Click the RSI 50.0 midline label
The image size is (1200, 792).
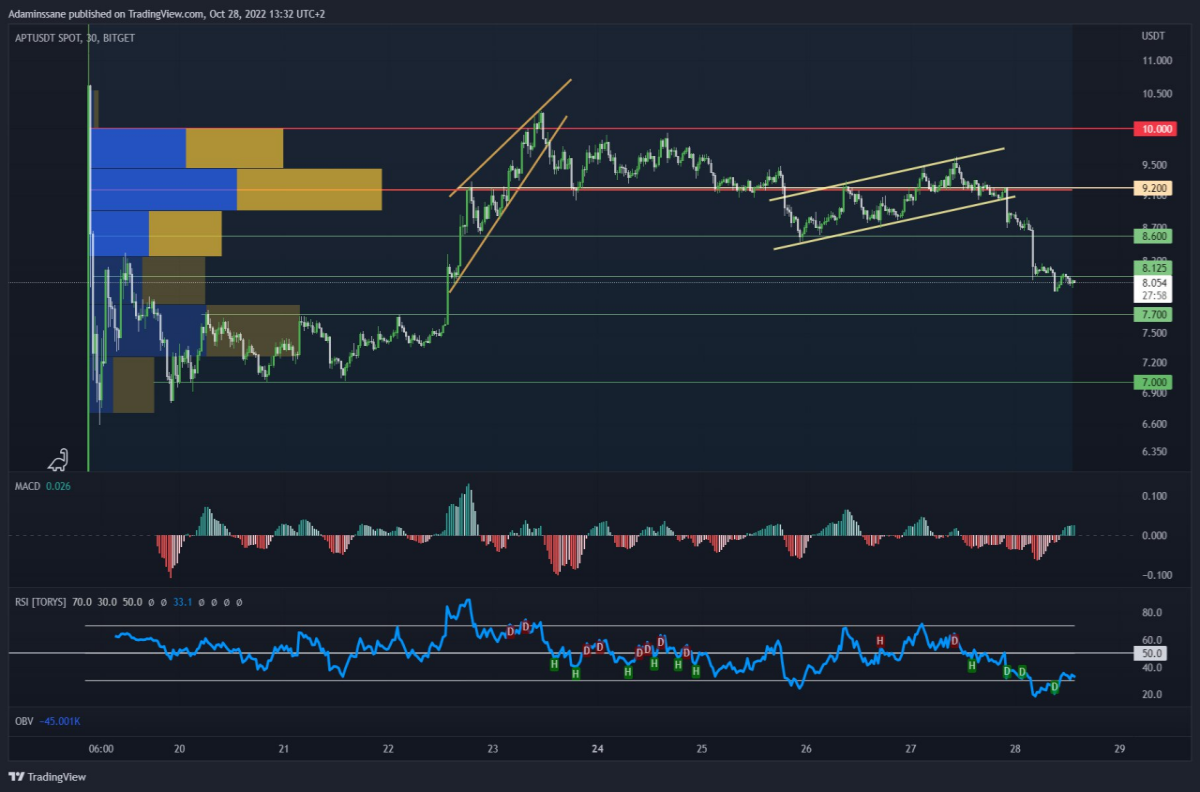click(x=1153, y=653)
